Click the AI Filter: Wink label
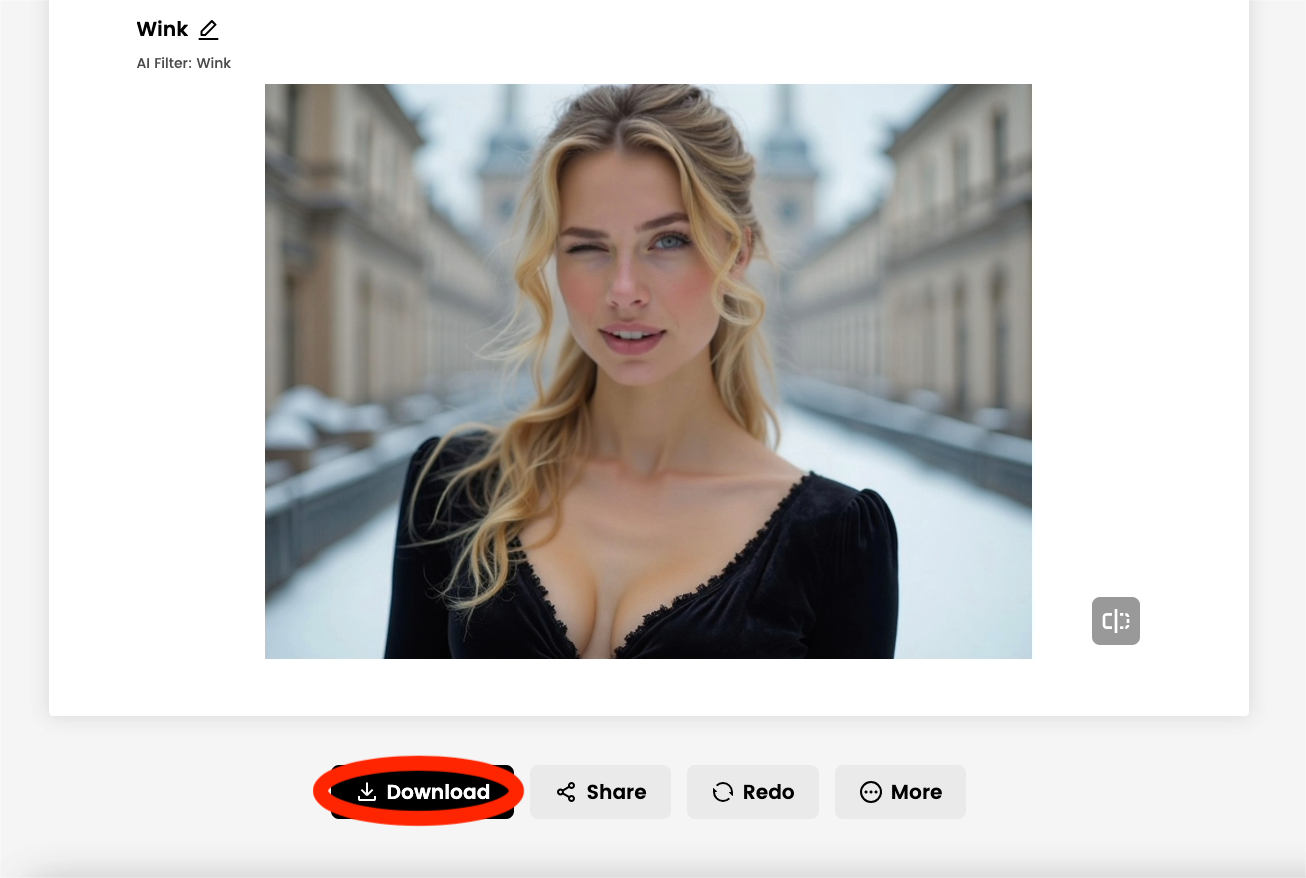 pos(184,63)
